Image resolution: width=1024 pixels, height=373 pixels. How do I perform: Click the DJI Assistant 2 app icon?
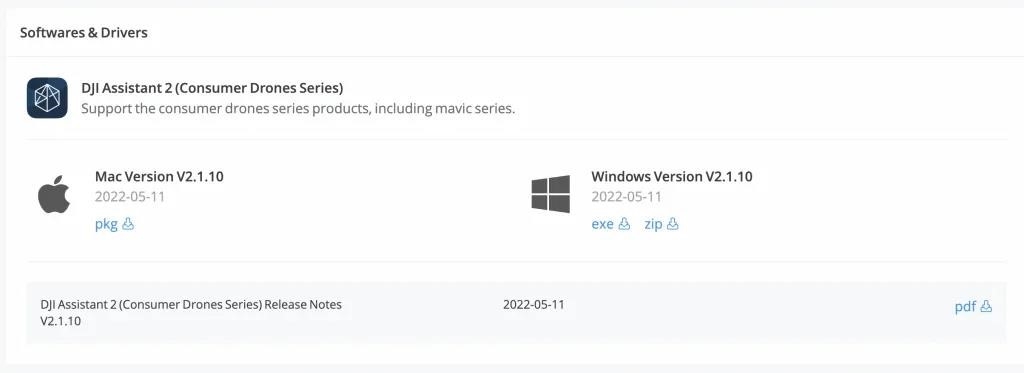[47, 98]
